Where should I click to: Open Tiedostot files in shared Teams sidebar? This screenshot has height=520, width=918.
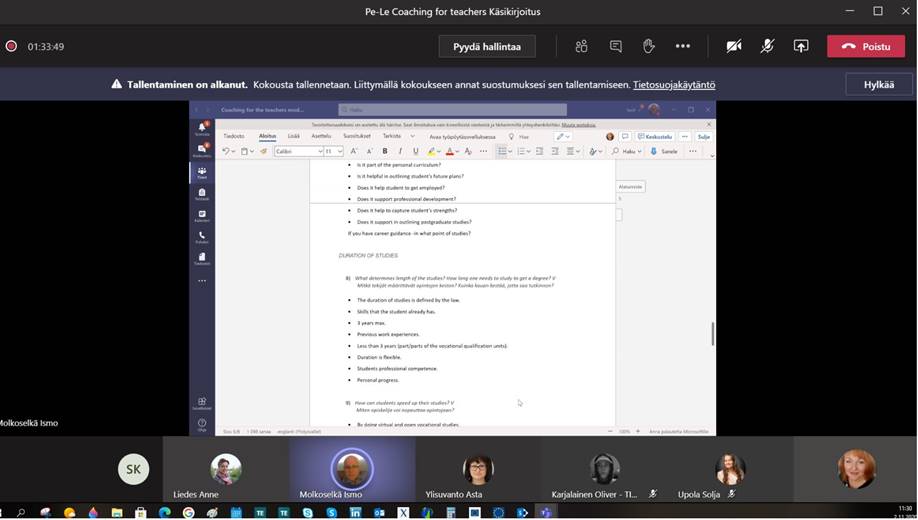(x=202, y=259)
